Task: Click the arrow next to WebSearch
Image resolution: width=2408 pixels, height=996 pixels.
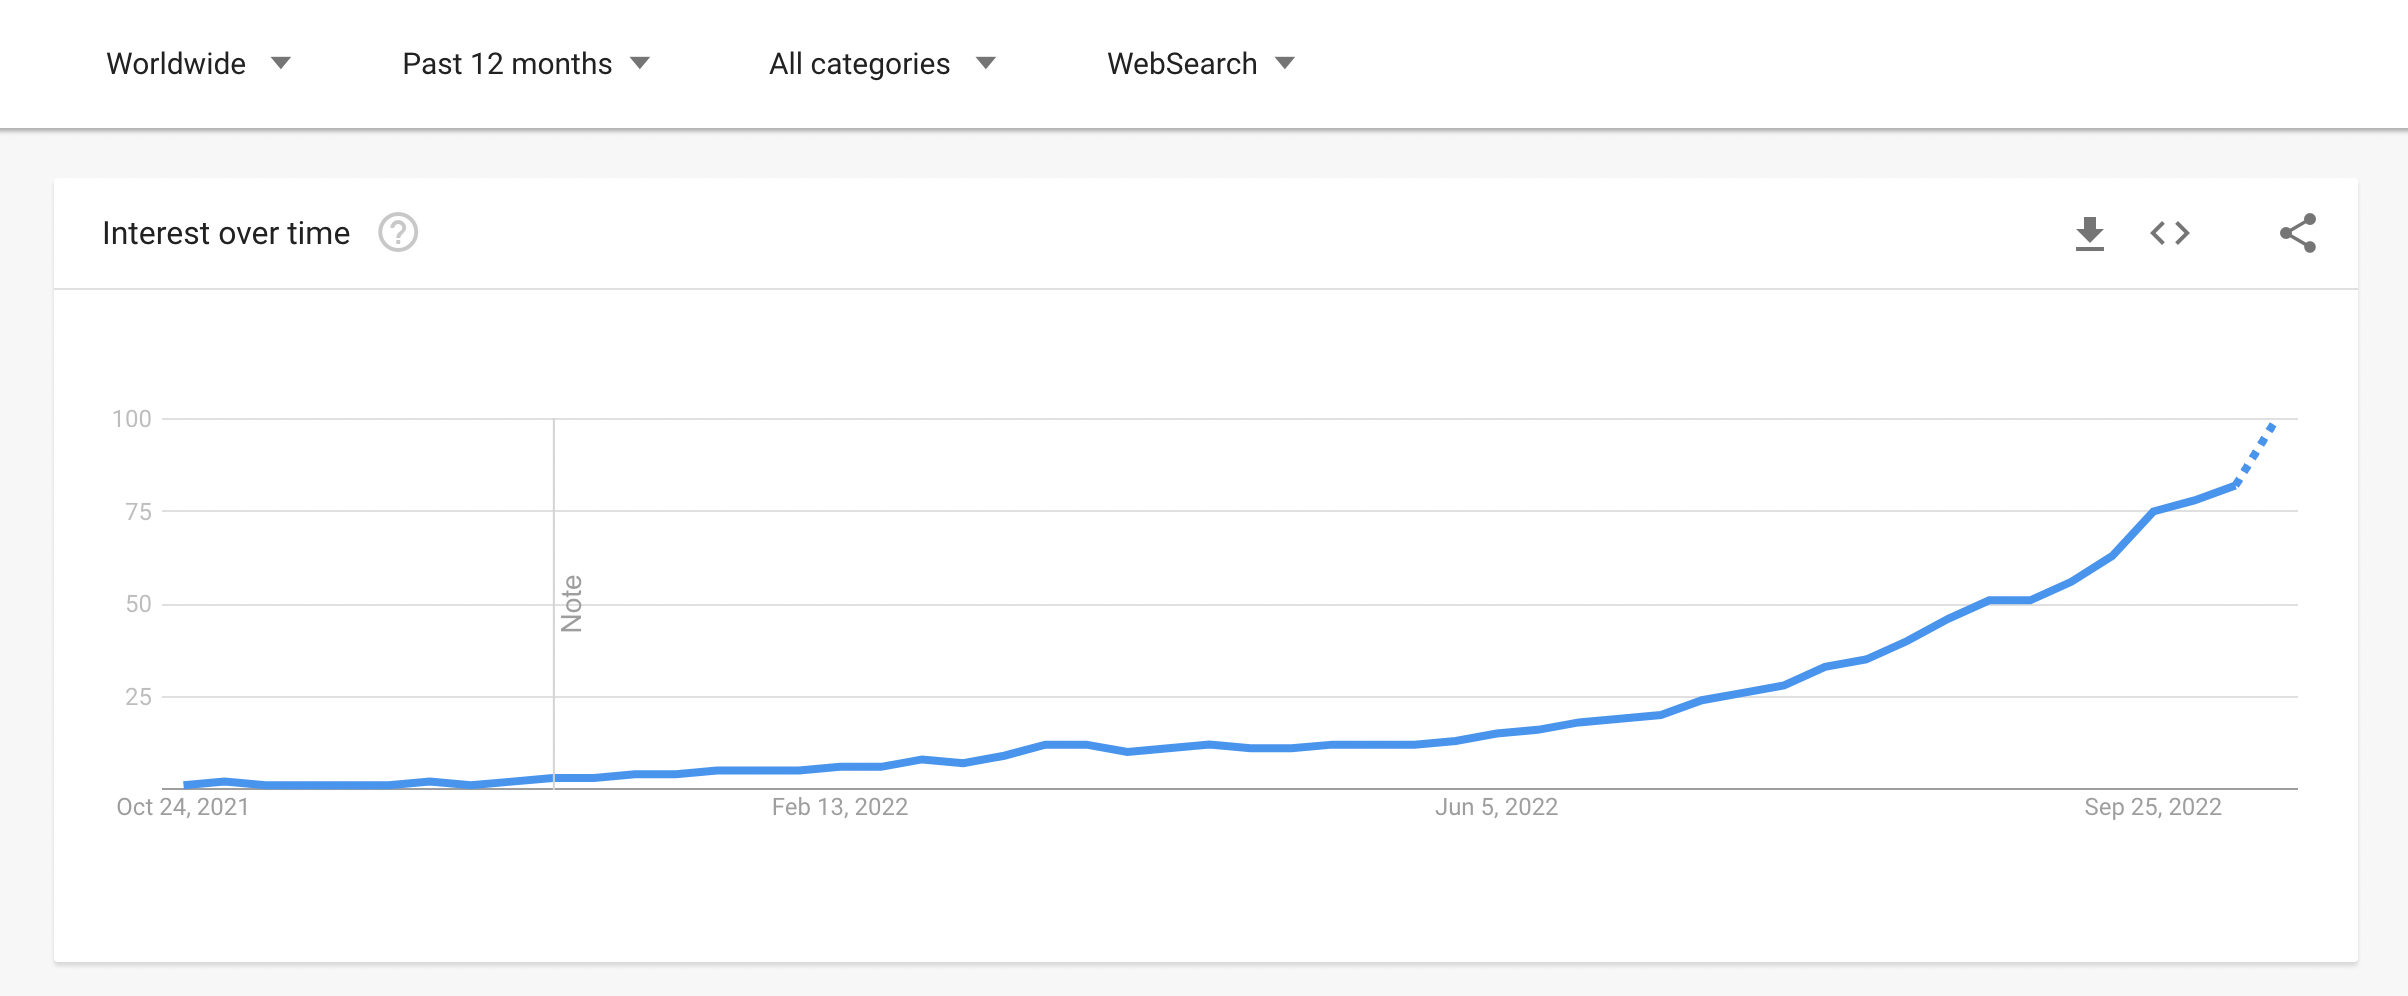Action: point(1285,64)
